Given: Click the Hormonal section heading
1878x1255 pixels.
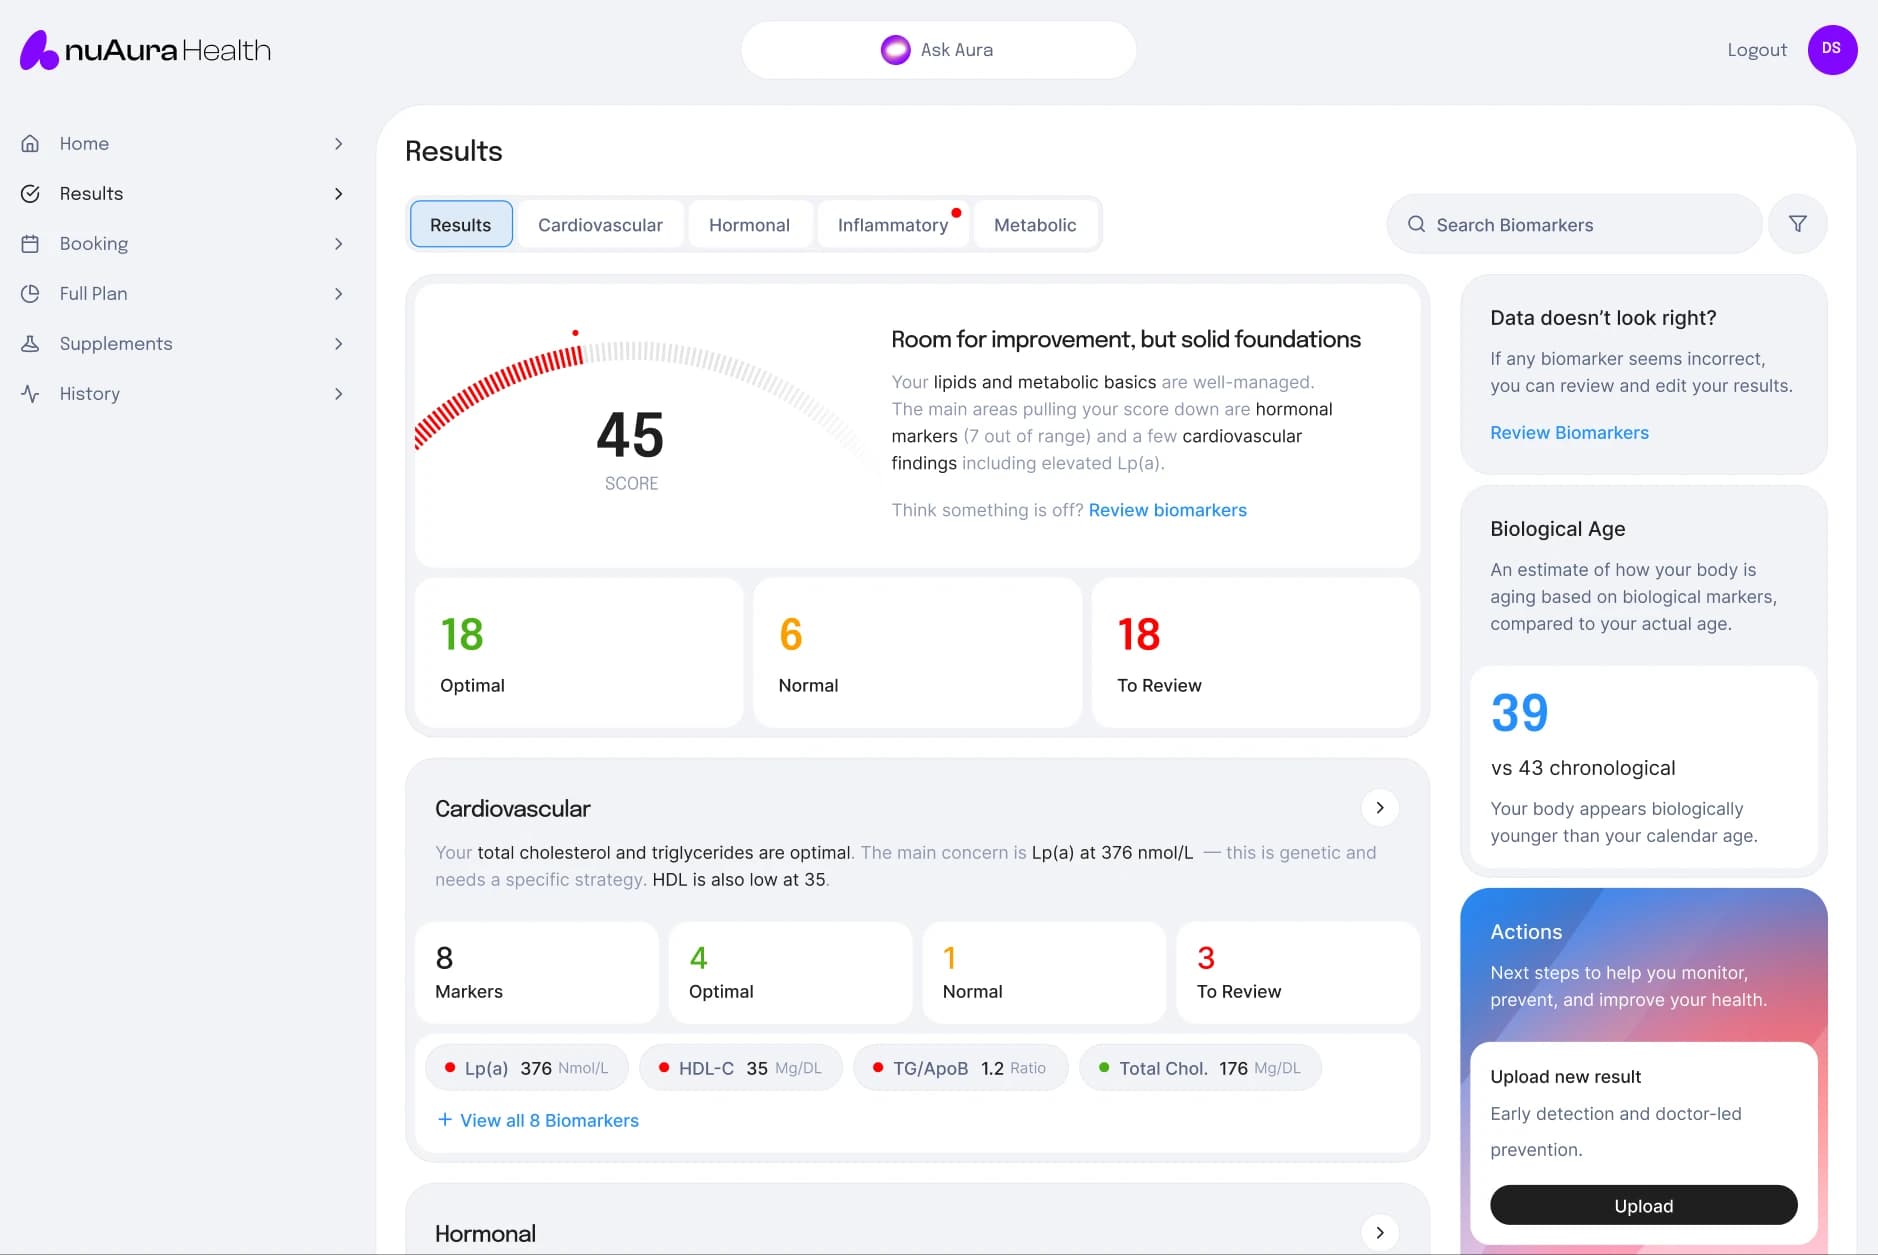Looking at the screenshot, I should 485,1233.
